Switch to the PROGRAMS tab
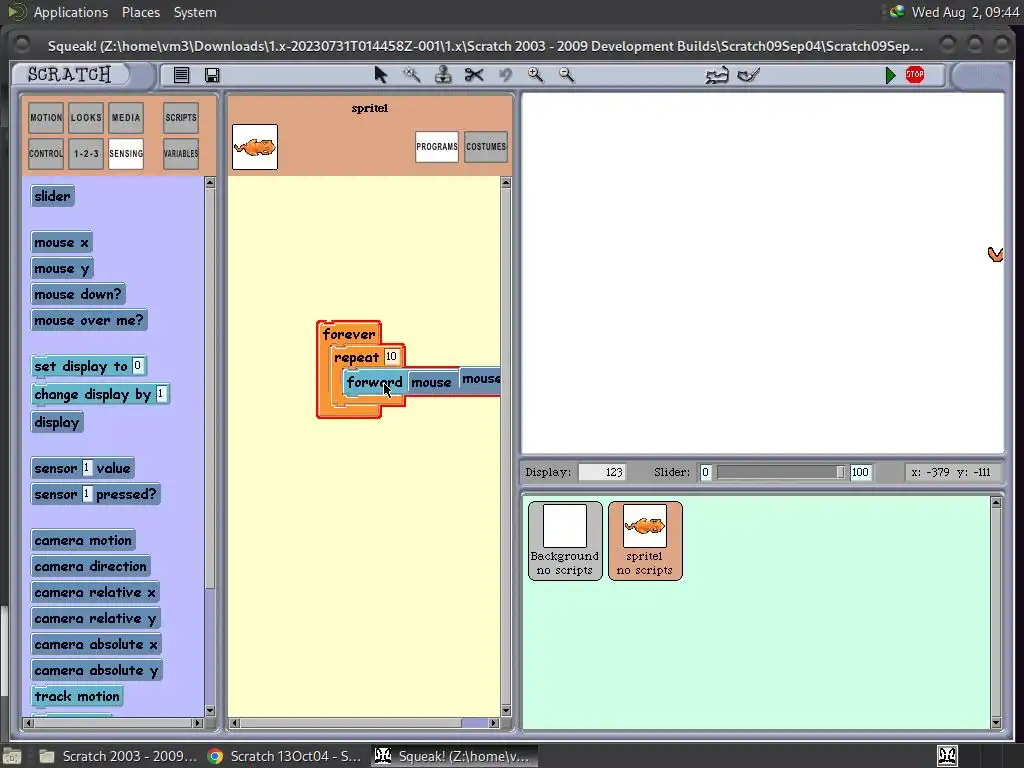The image size is (1024, 768). tap(437, 147)
